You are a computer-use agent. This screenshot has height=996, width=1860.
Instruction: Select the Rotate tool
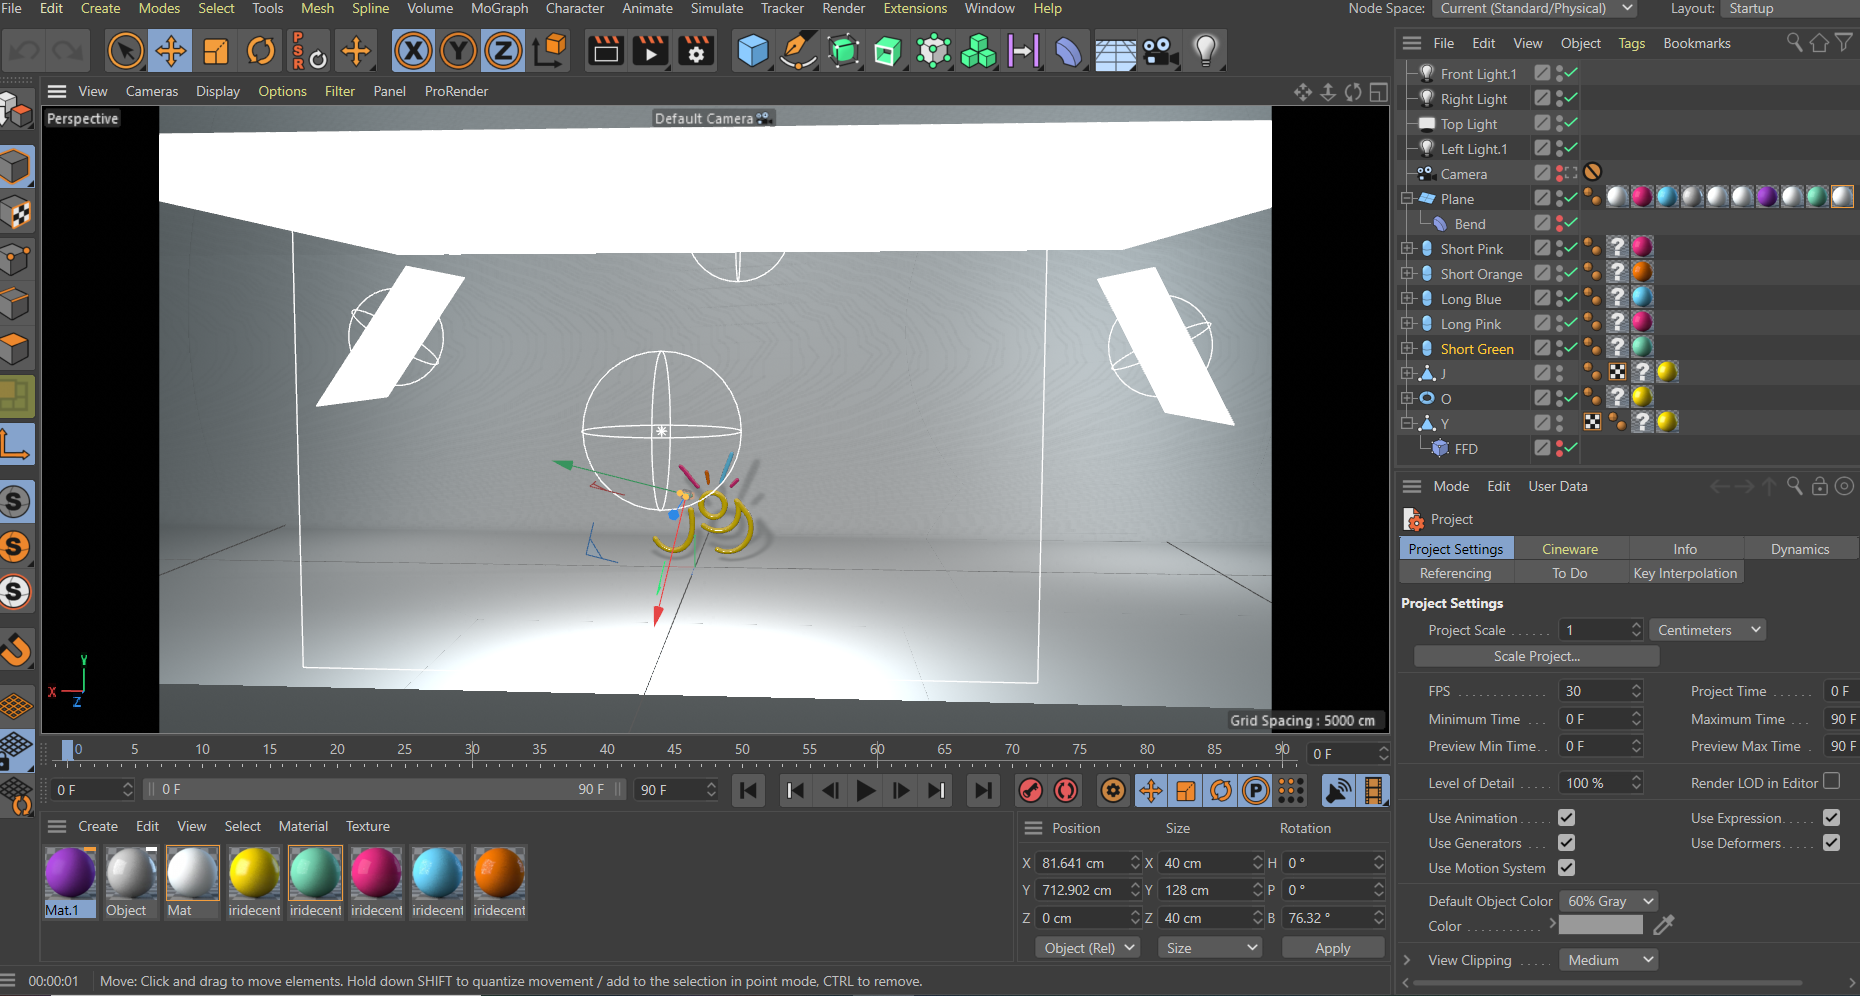(260, 50)
